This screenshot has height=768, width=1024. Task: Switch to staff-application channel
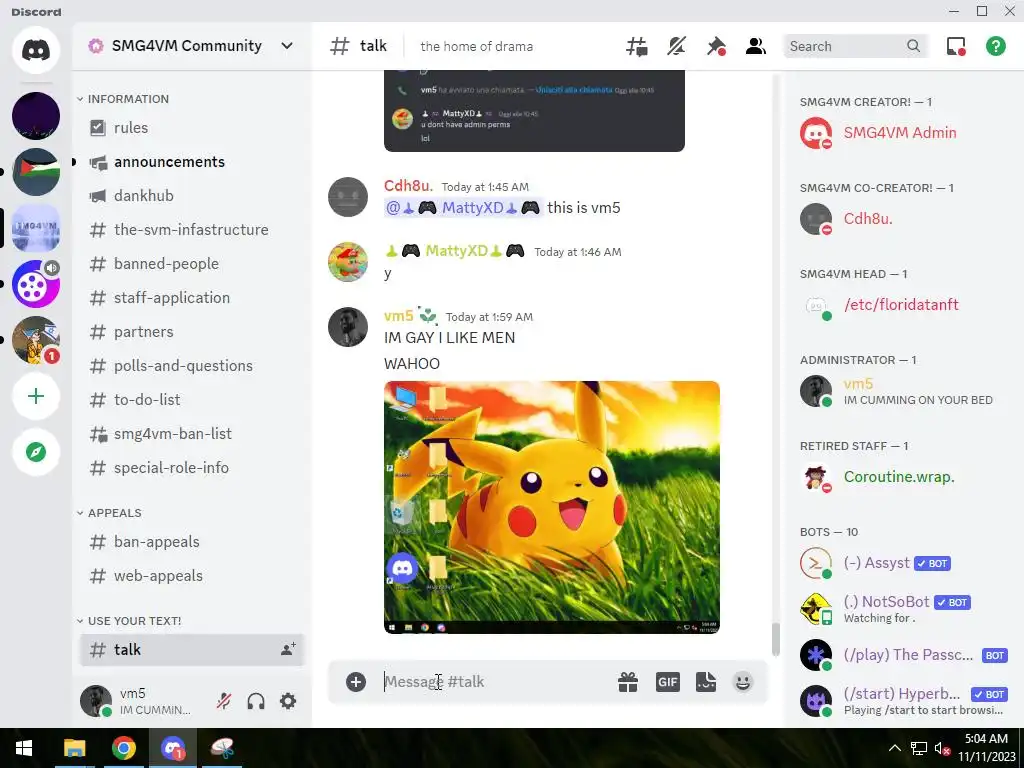point(191,298)
